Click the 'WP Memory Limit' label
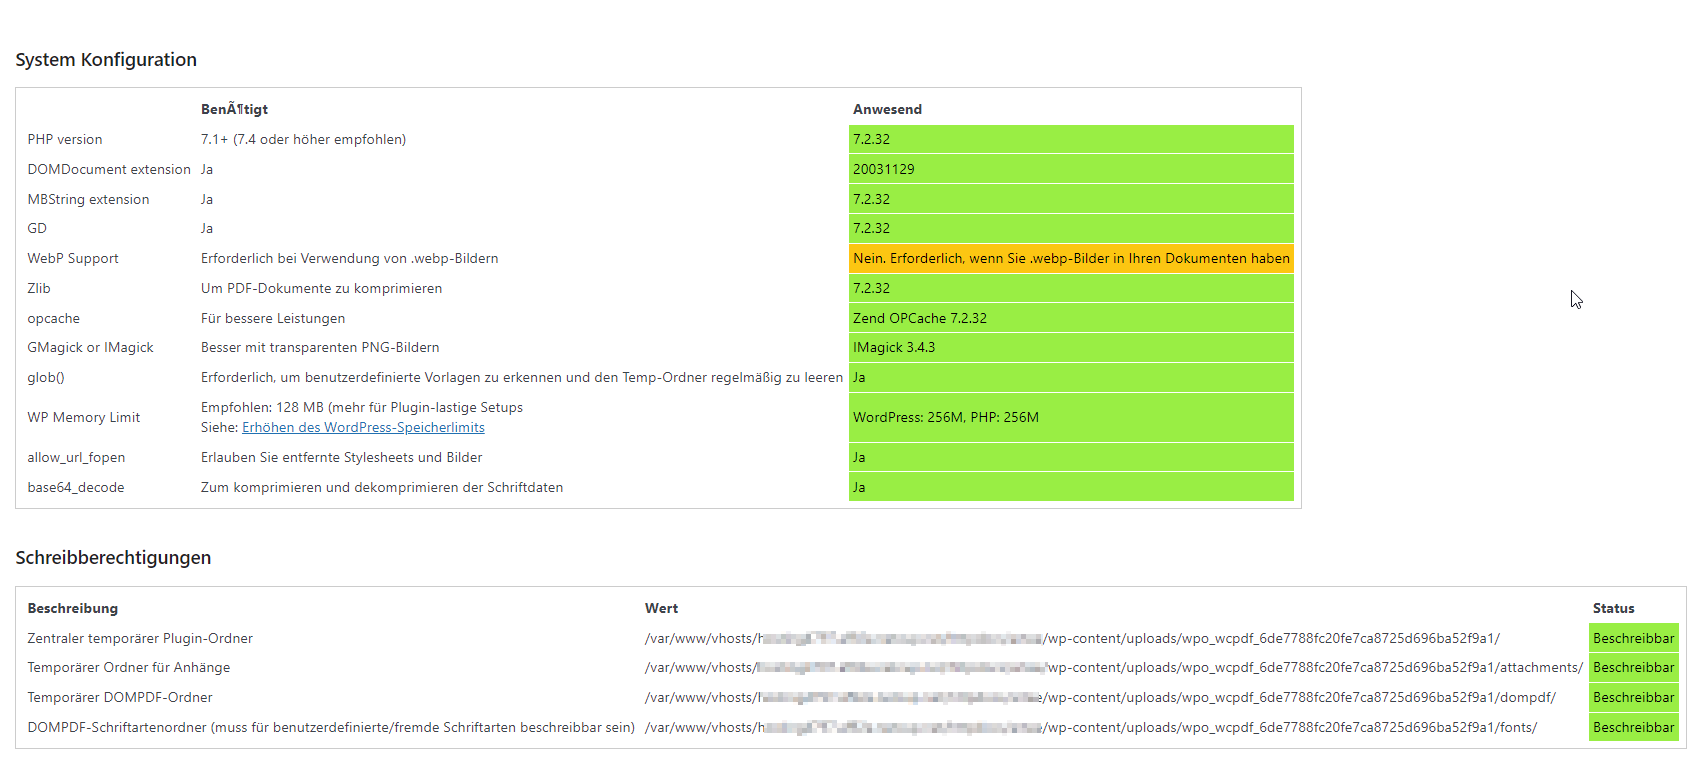This screenshot has width=1702, height=761. (x=84, y=417)
